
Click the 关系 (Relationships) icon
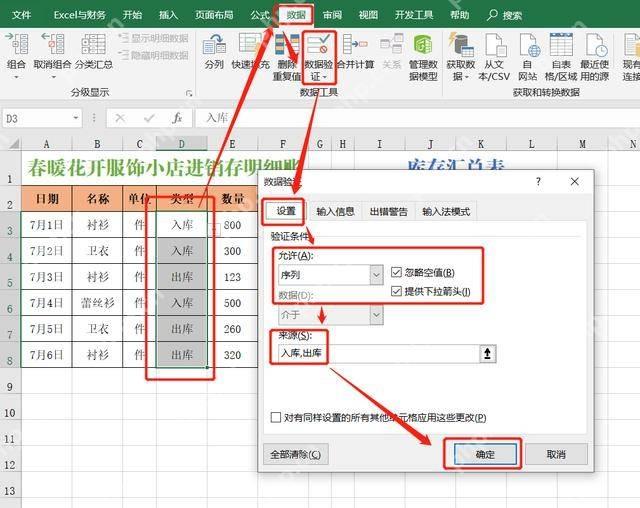coord(392,44)
